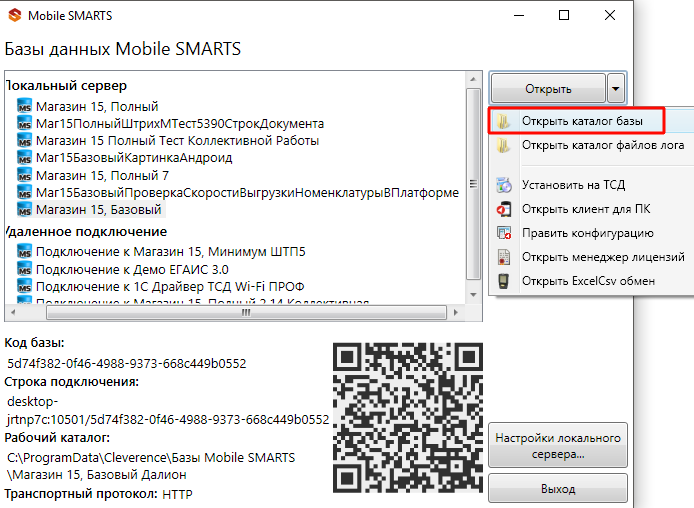The width and height of the screenshot is (694, 508).
Task: Click horizontal scrollbar left arrow
Action: tap(13, 312)
